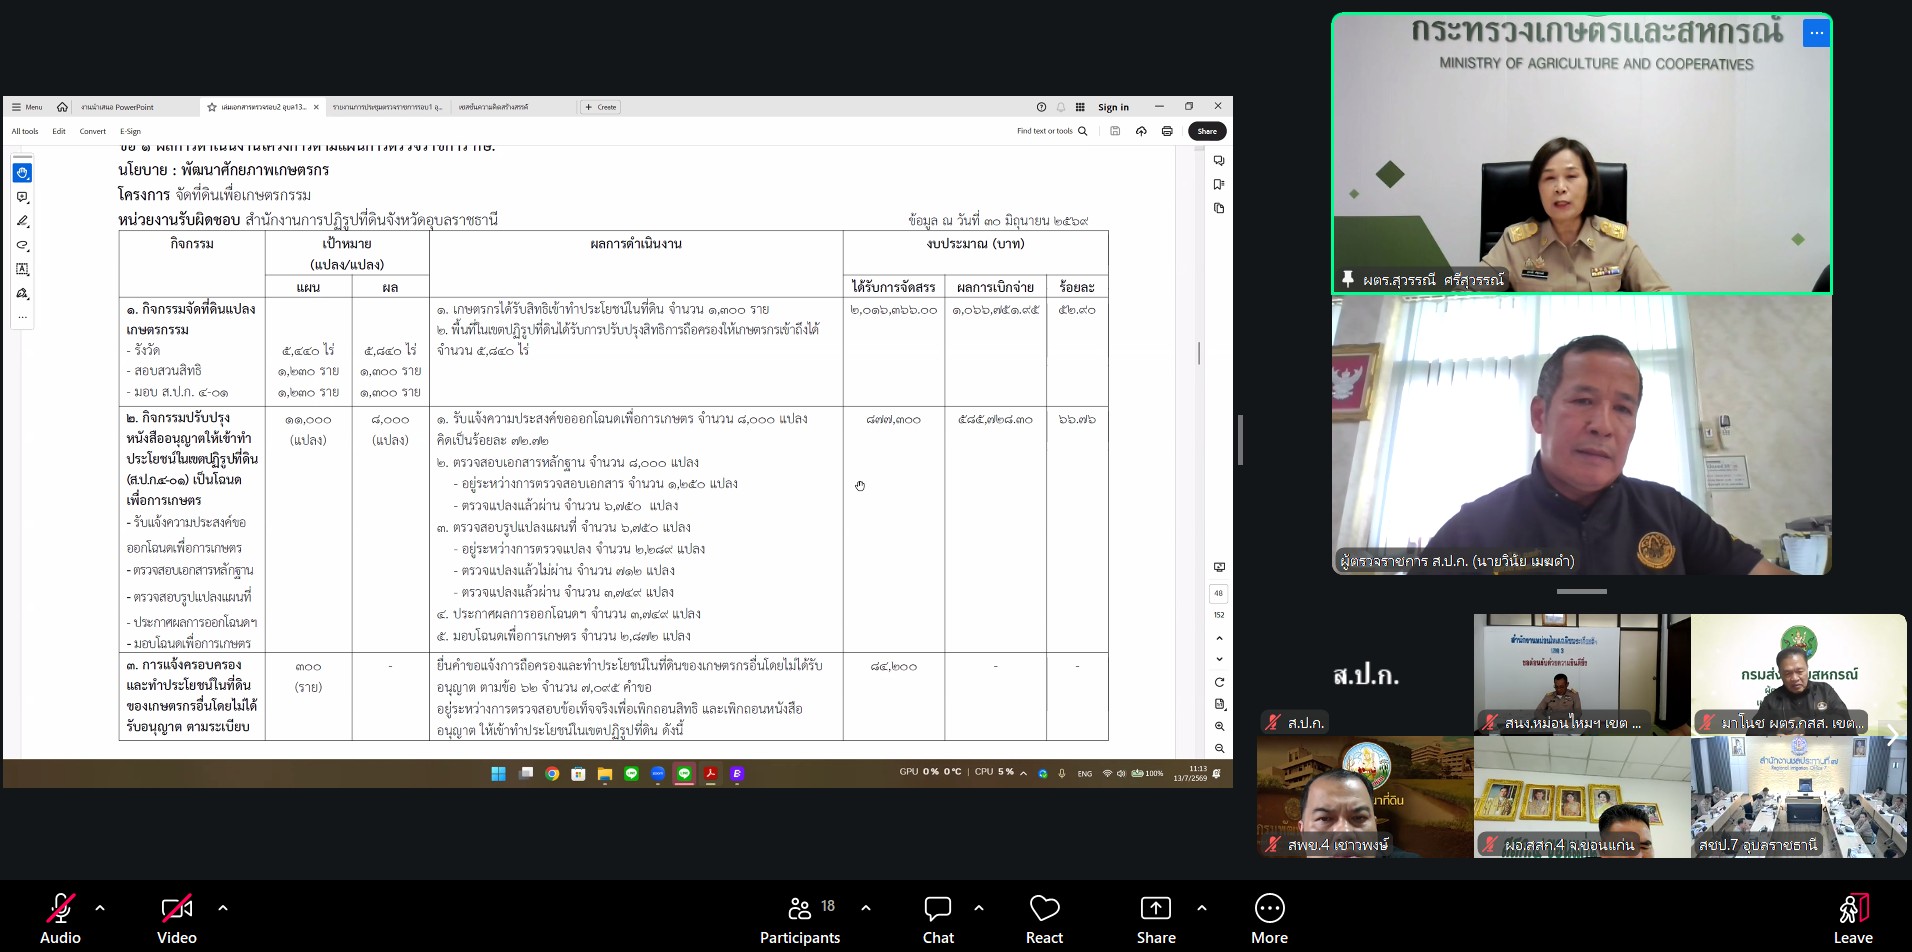This screenshot has height=952, width=1912.
Task: Open the comments panel on right rail
Action: pos(1219,160)
